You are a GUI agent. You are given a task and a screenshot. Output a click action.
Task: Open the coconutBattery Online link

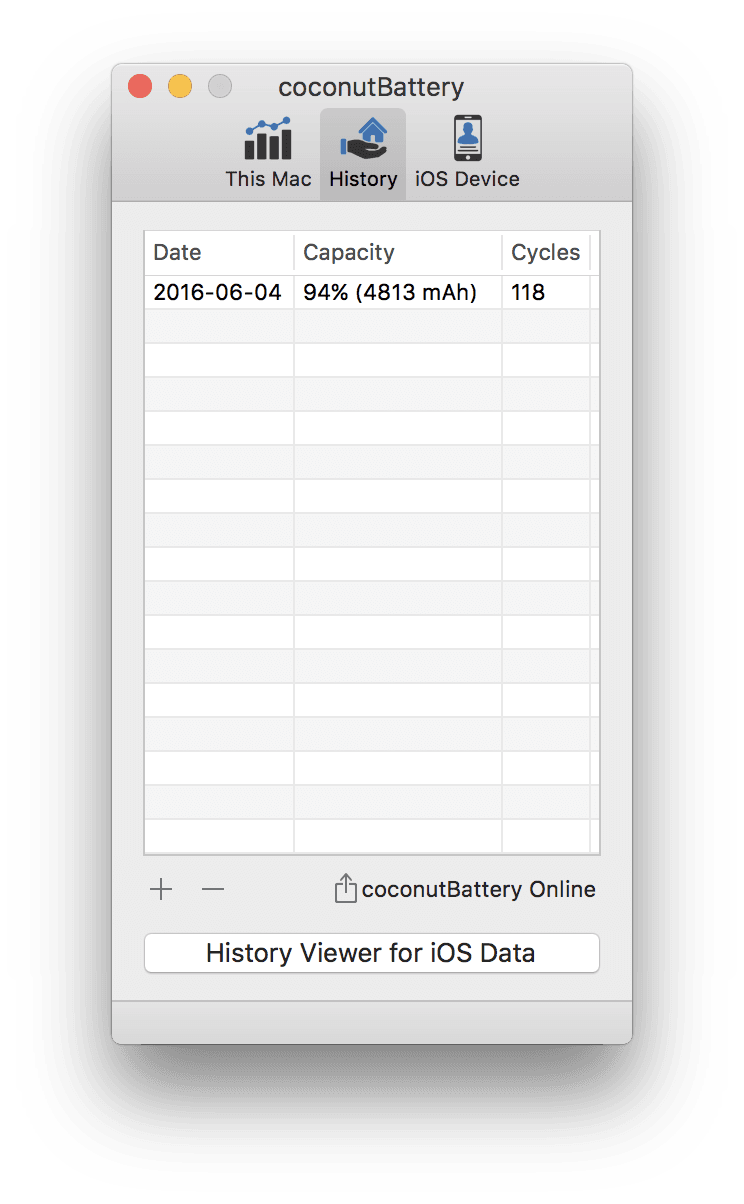click(479, 889)
